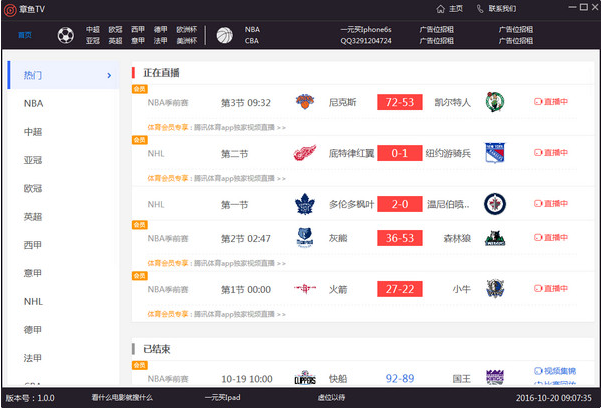Click the Detroit Red Wings logo
This screenshot has width=601, height=408.
305,153
